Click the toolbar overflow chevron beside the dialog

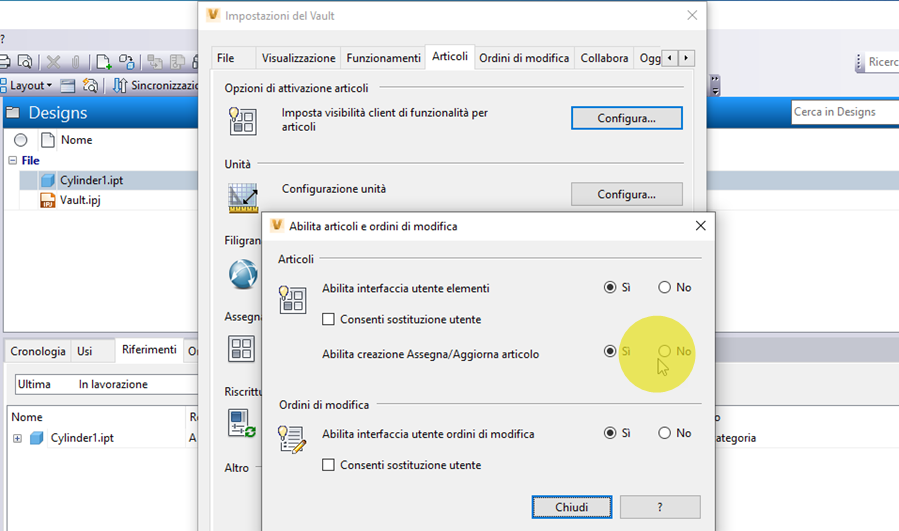click(x=715, y=85)
